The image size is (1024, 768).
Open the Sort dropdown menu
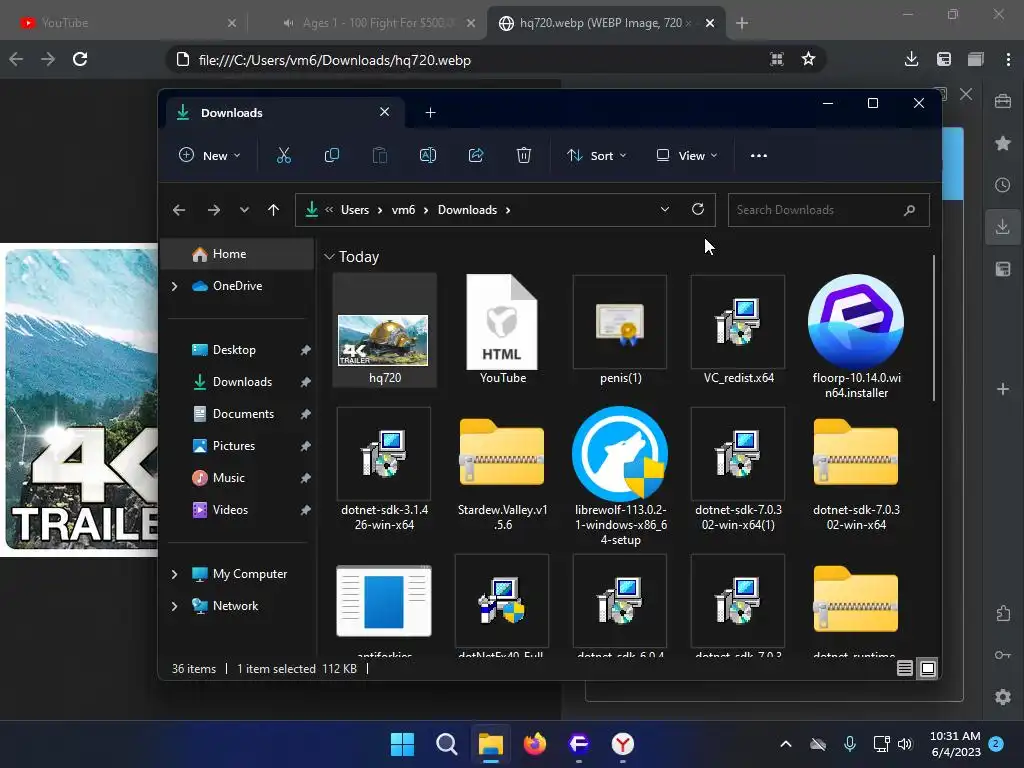(596, 155)
